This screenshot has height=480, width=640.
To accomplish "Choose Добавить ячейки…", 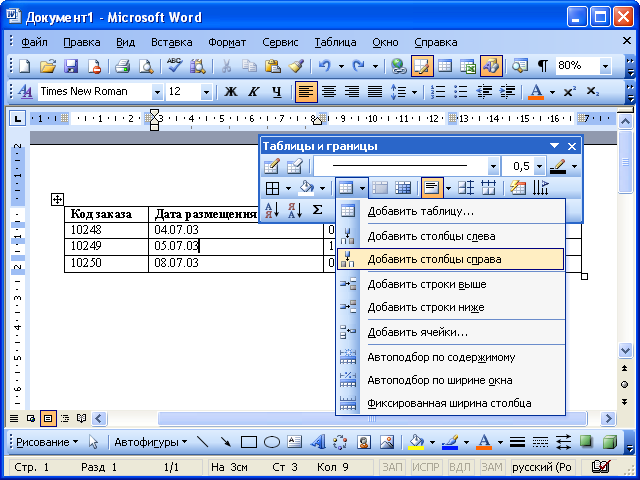I will pos(450,332).
